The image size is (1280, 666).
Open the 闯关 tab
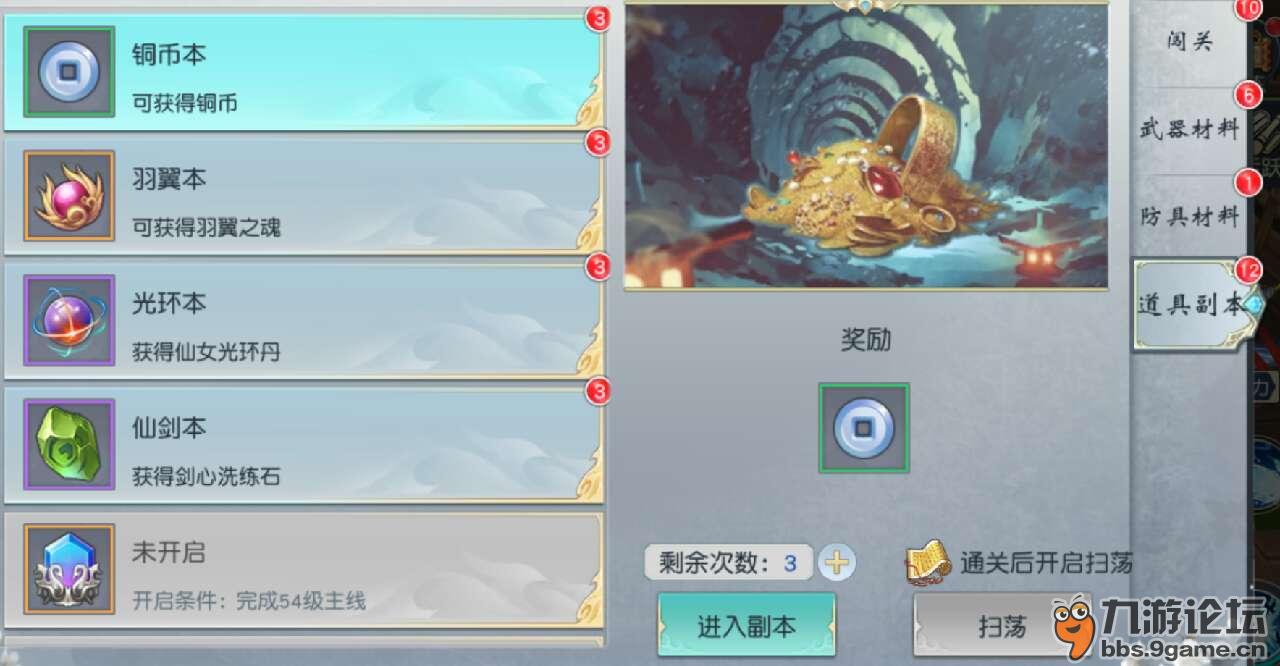tap(1190, 41)
